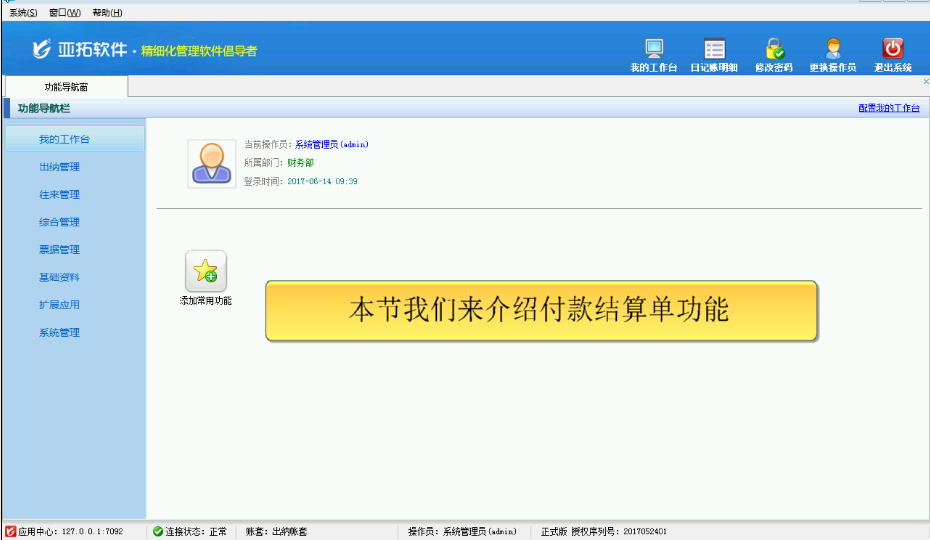Click the 添加常用功能 star icon

pyautogui.click(x=205, y=270)
